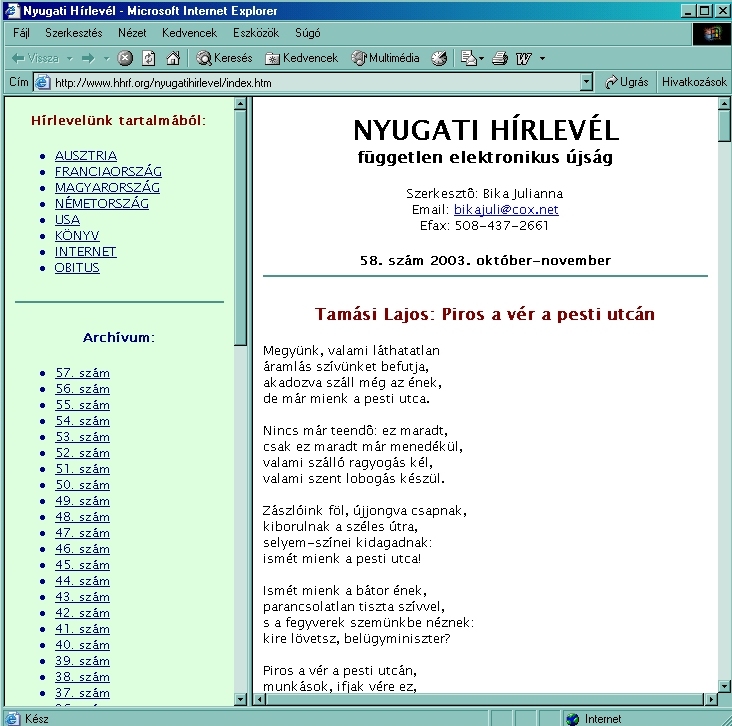Open the address bar dropdown list
This screenshot has height=726, width=732.
(x=587, y=82)
